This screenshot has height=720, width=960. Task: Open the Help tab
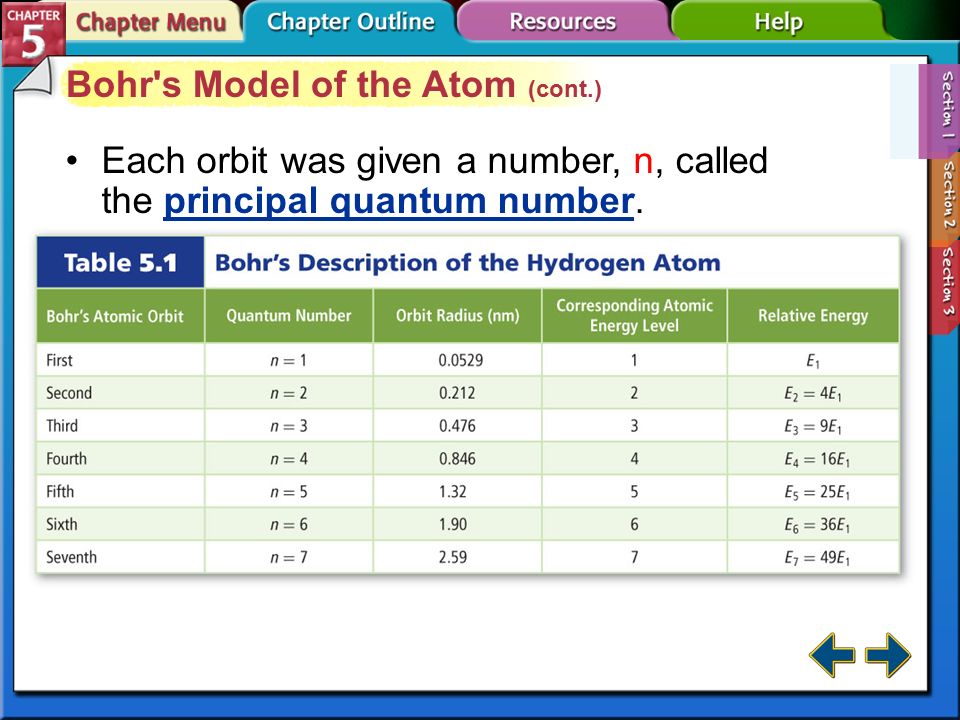tap(778, 21)
